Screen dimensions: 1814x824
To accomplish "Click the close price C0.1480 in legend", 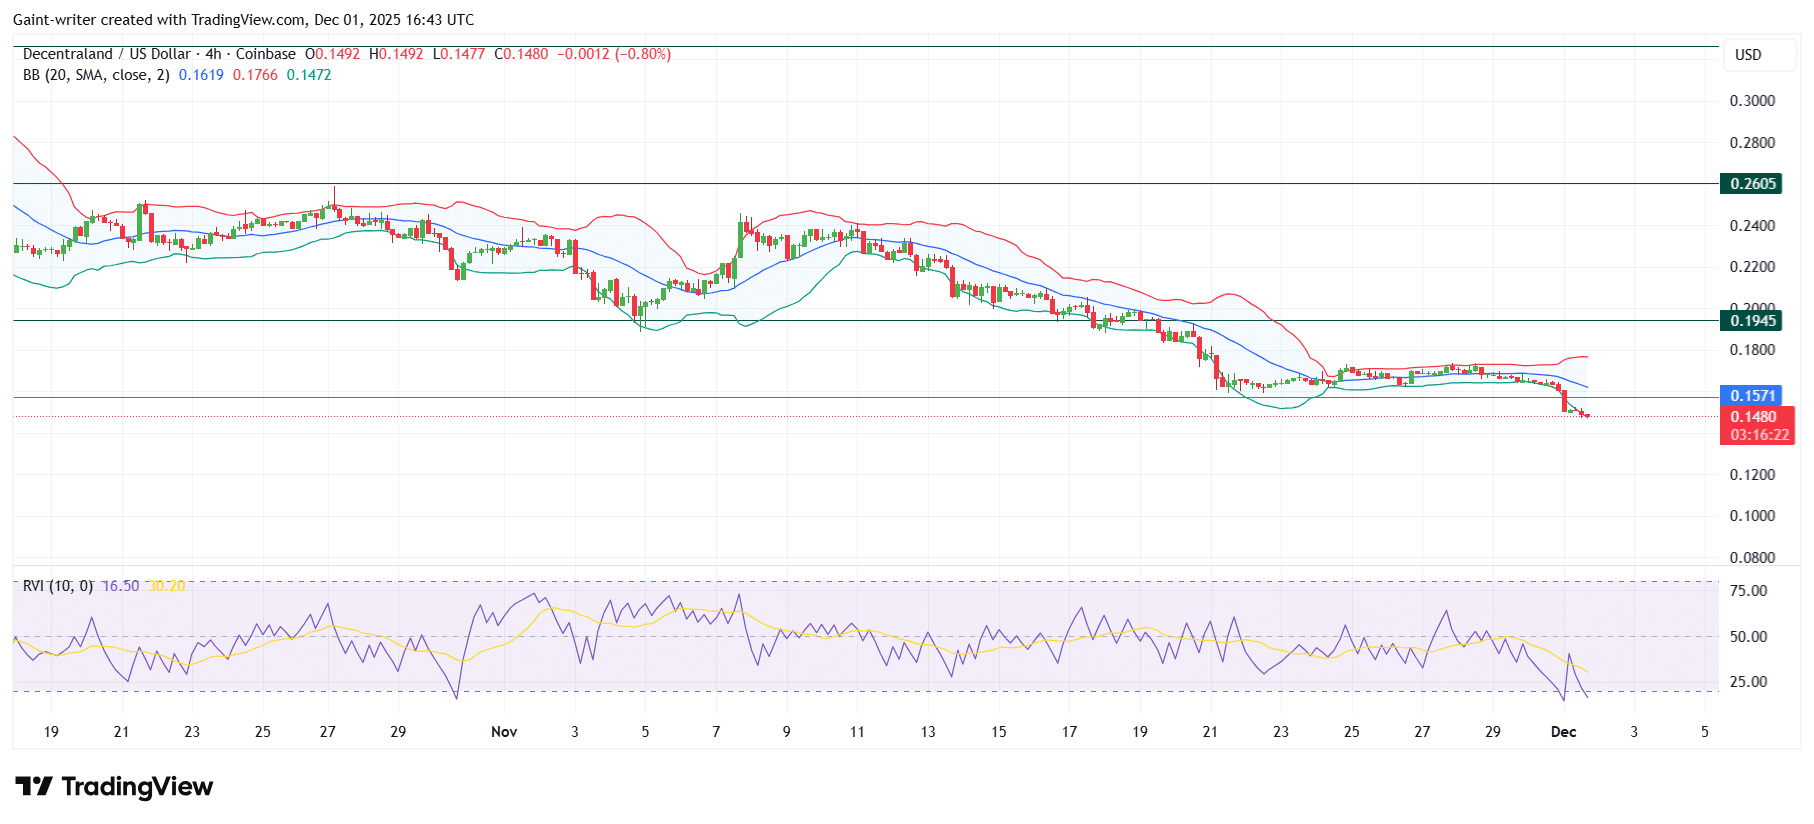I will [521, 54].
